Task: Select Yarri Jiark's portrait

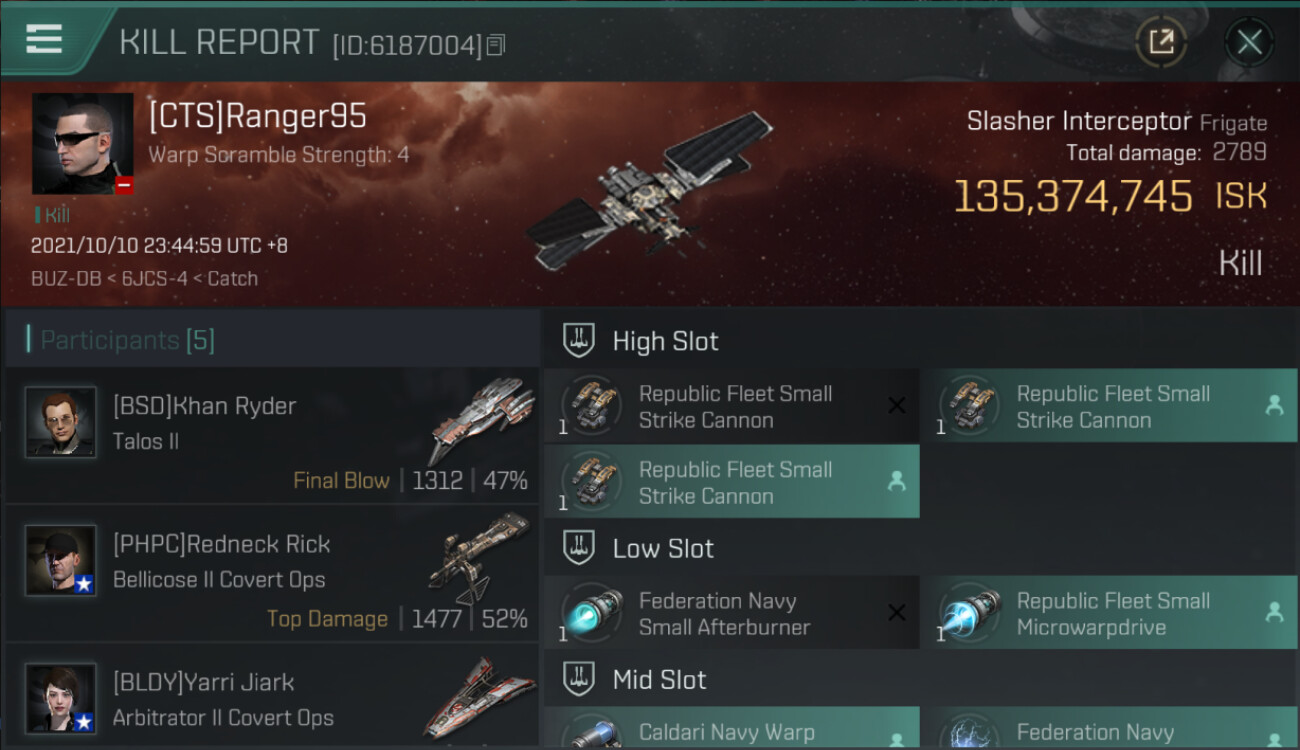Action: pyautogui.click(x=61, y=698)
